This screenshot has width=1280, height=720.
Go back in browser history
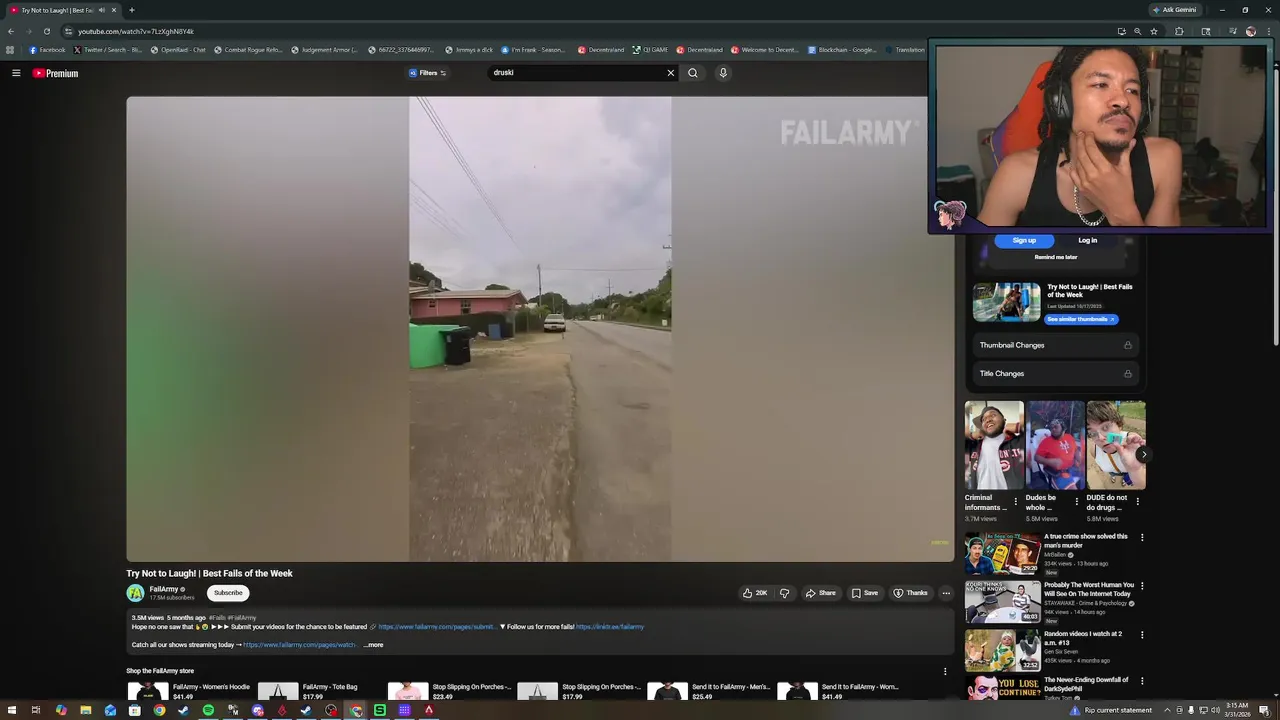(x=11, y=31)
